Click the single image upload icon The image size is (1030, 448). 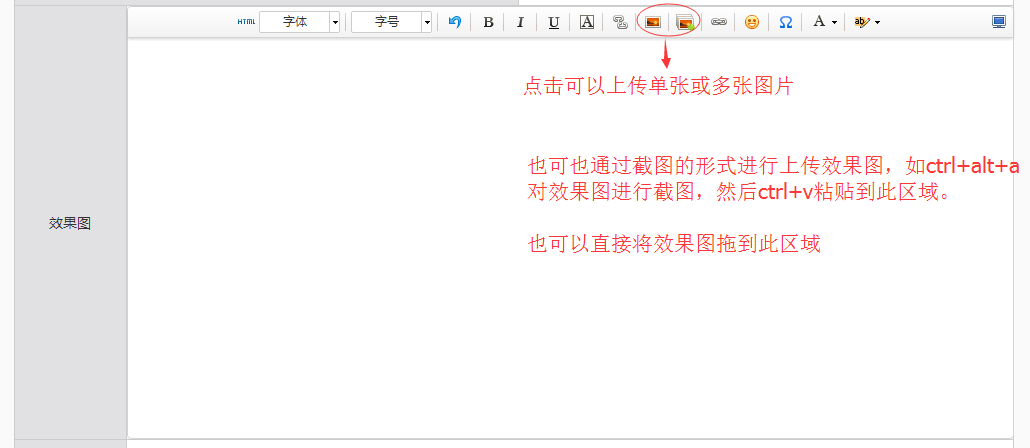(x=652, y=22)
